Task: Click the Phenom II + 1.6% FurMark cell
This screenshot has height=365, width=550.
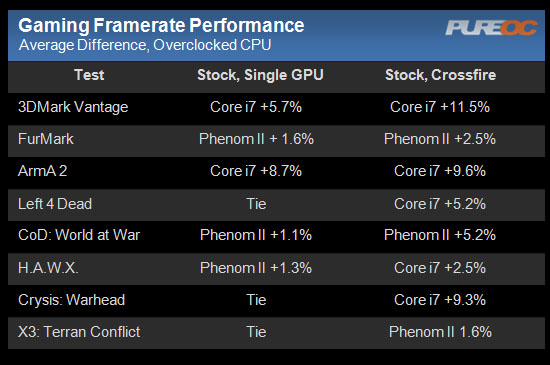Action: [256, 139]
